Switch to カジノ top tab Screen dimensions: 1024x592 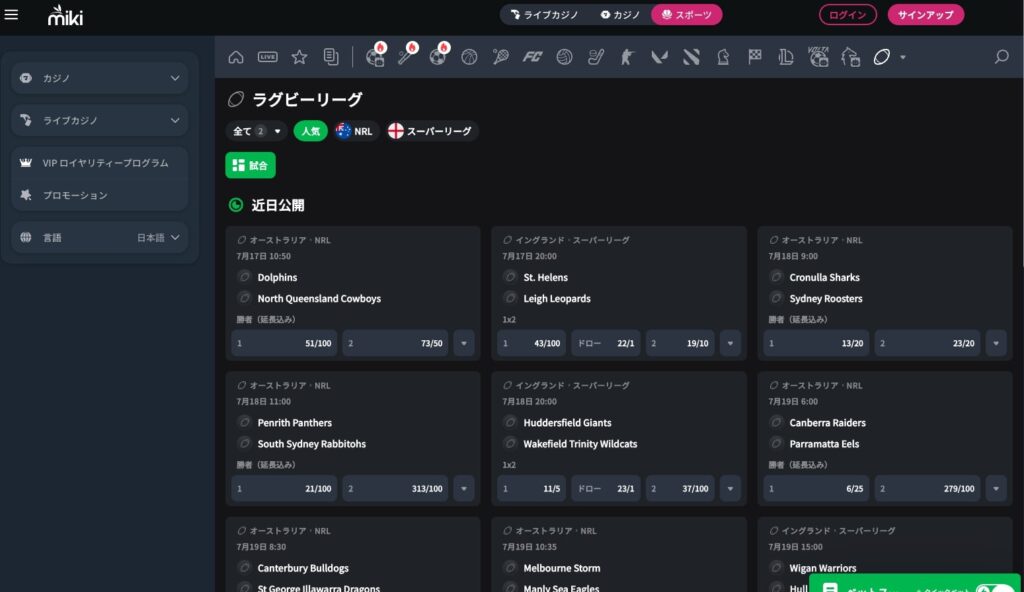click(620, 14)
